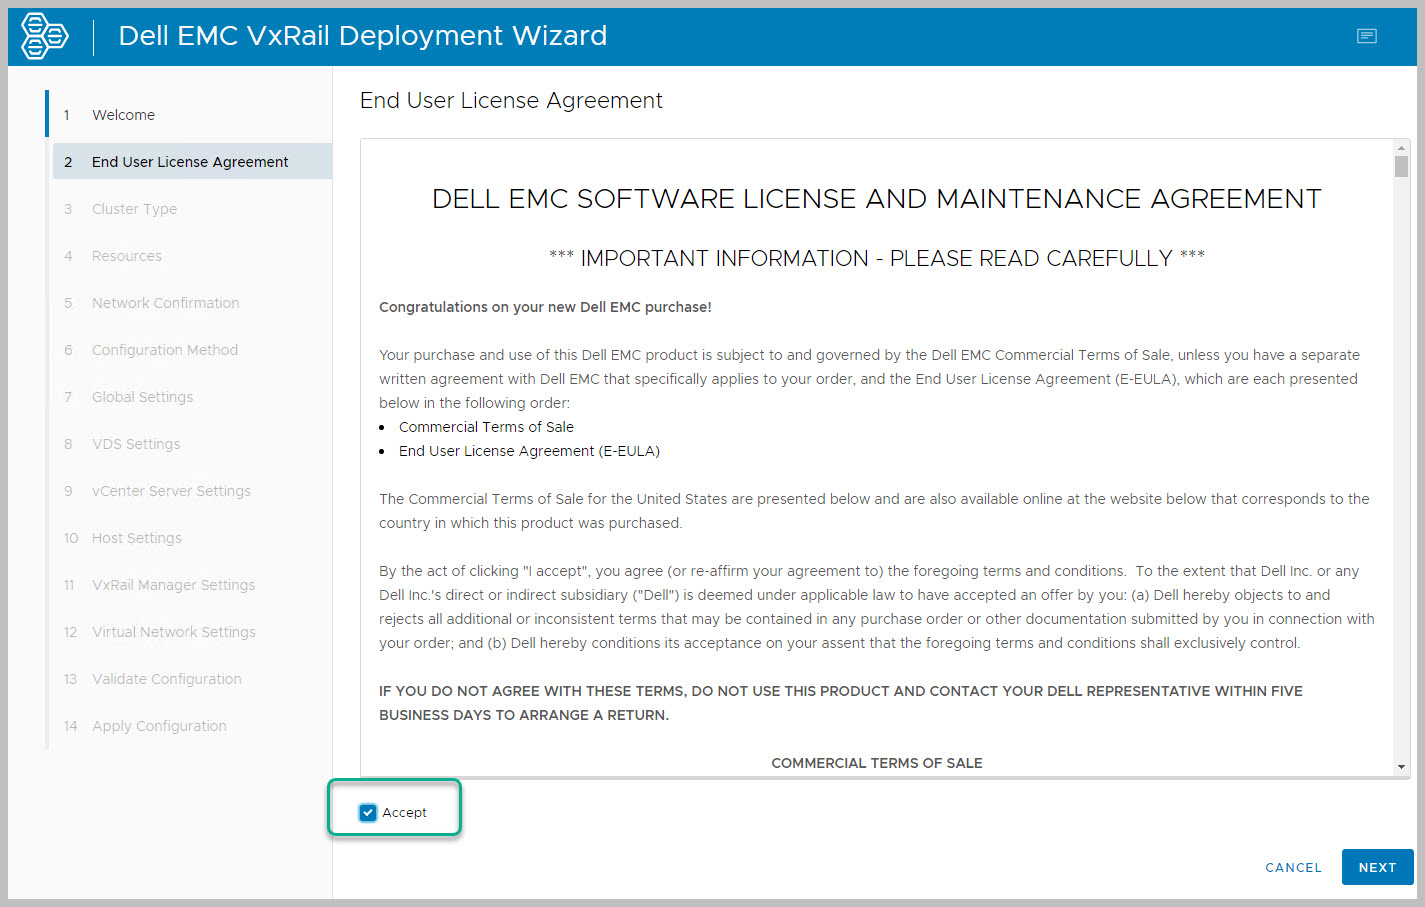Open the VDS Settings step

pyautogui.click(x=136, y=444)
